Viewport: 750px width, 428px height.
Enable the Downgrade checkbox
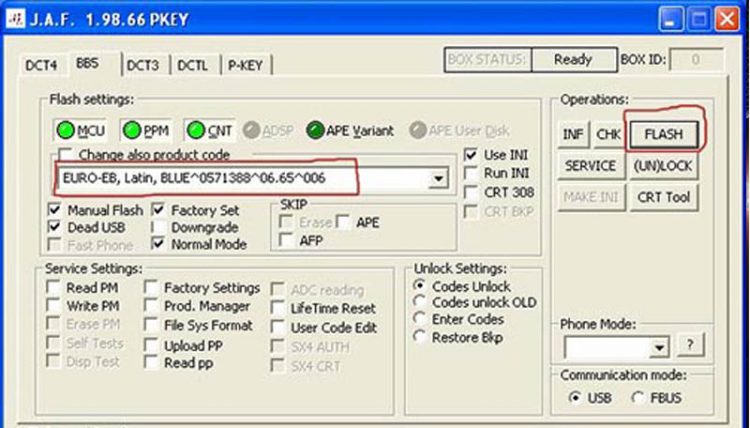point(158,227)
